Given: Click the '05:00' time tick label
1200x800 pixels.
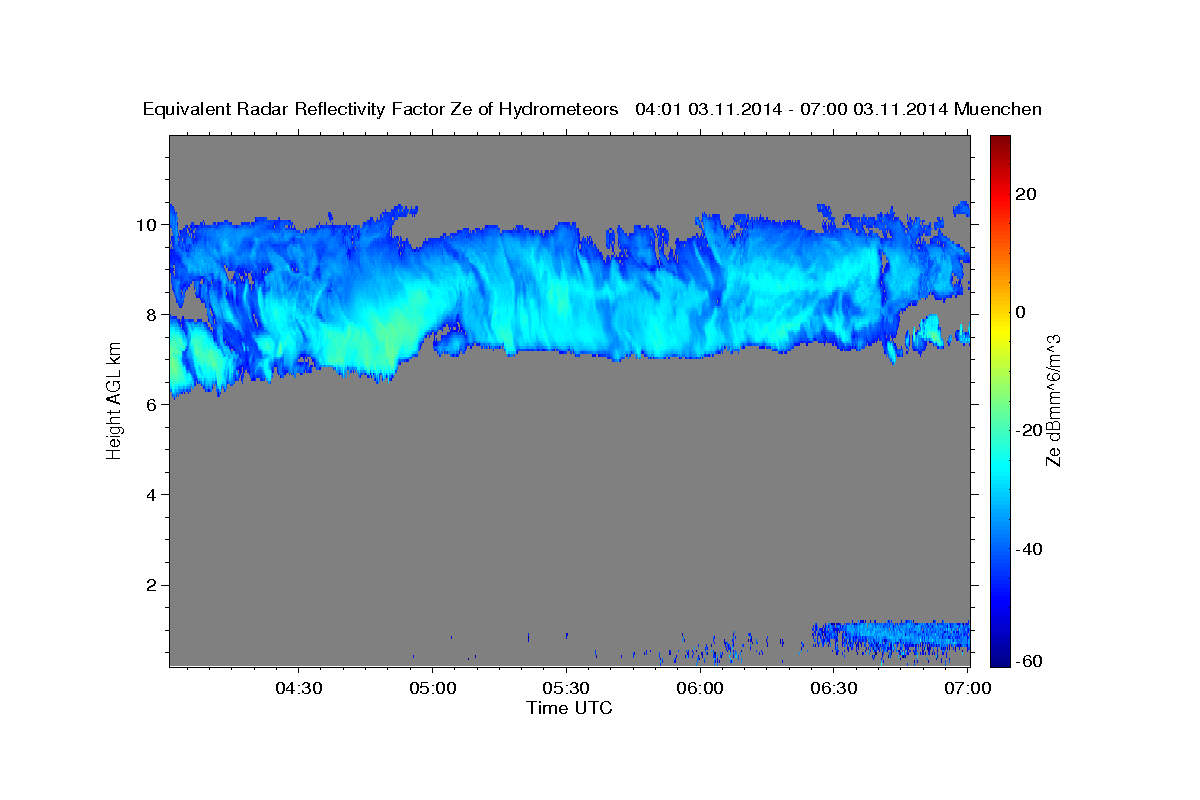Looking at the screenshot, I should 433,688.
